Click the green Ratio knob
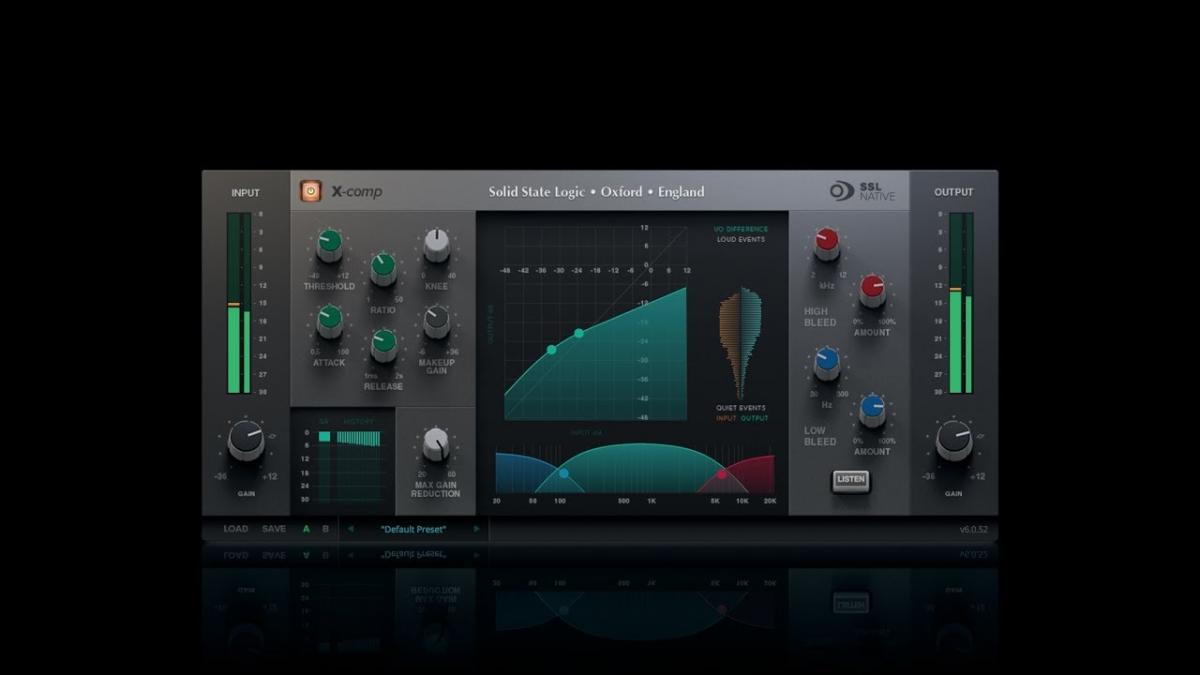 click(383, 269)
